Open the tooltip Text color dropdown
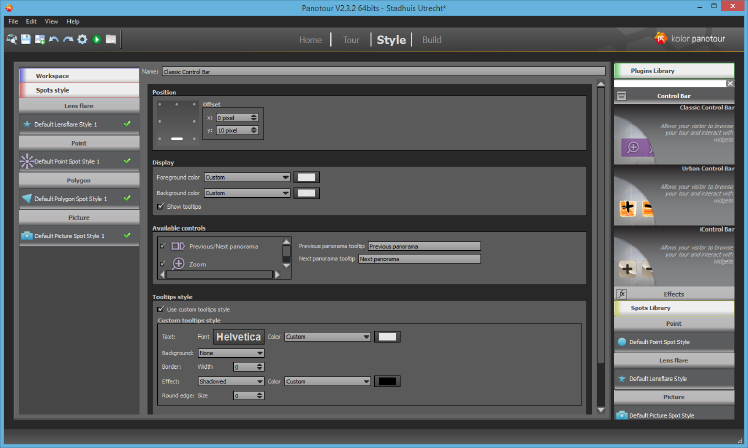Viewport: 748px width, 448px height. (x=328, y=337)
